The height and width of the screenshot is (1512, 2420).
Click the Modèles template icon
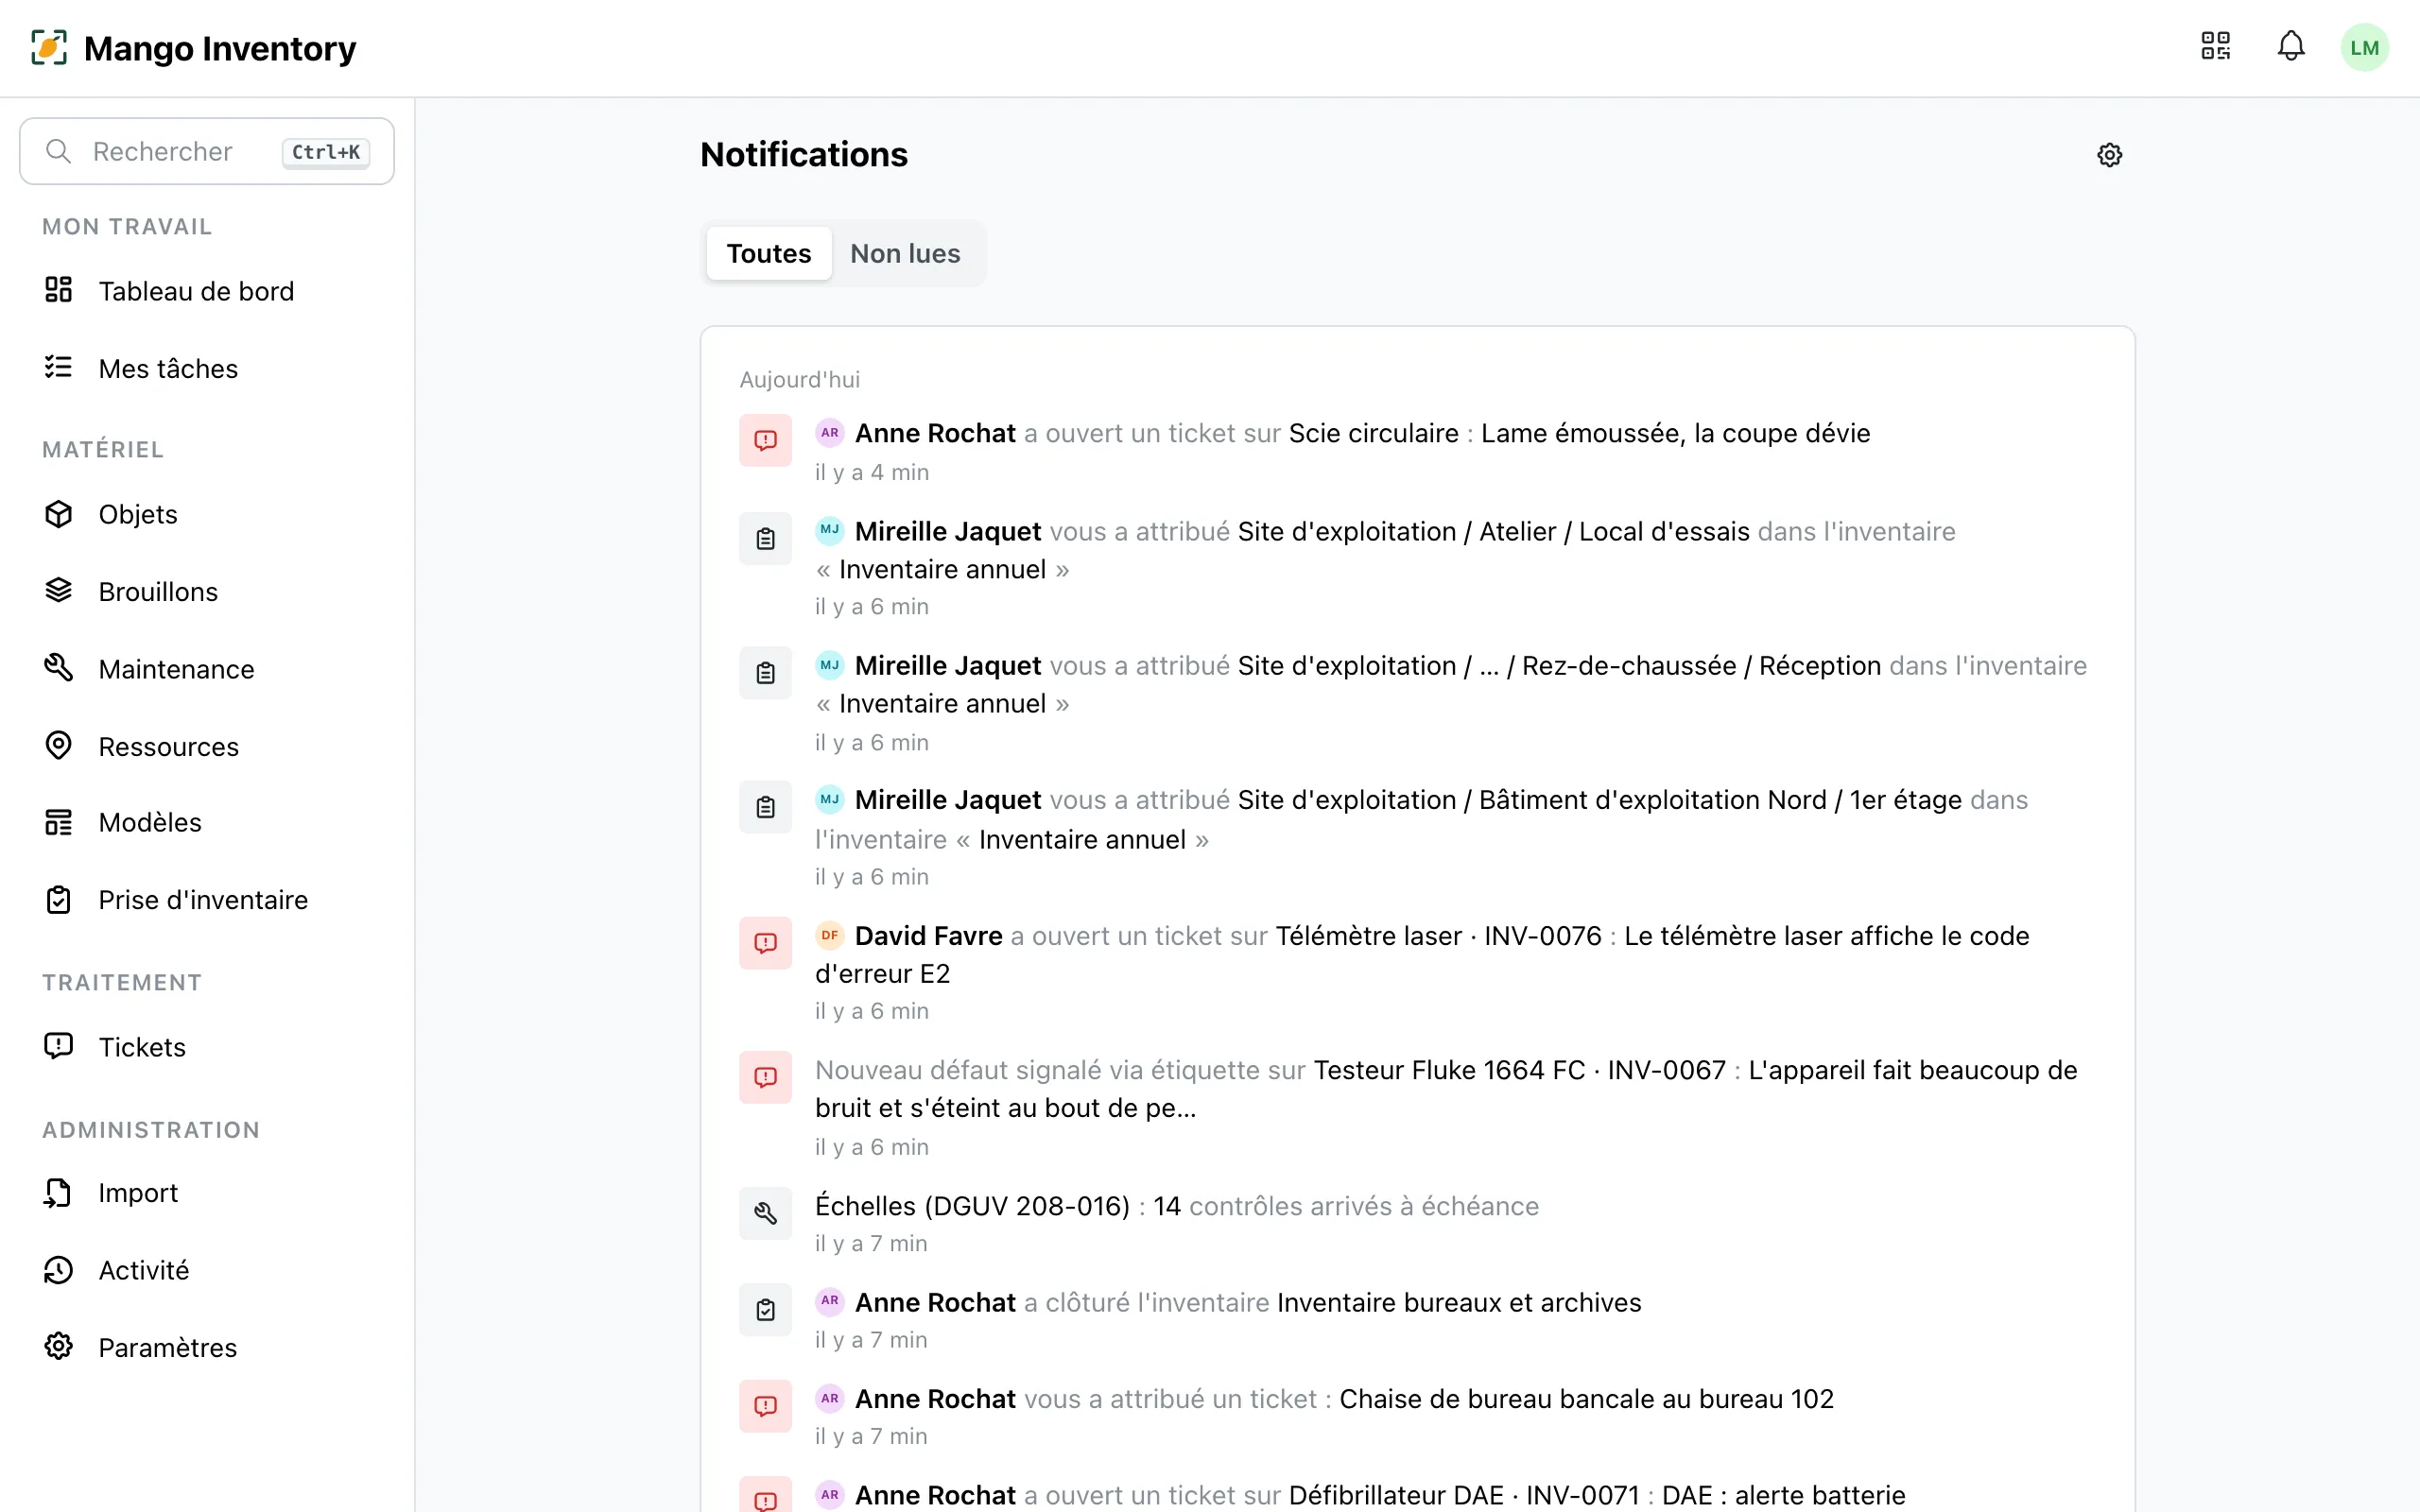(59, 822)
